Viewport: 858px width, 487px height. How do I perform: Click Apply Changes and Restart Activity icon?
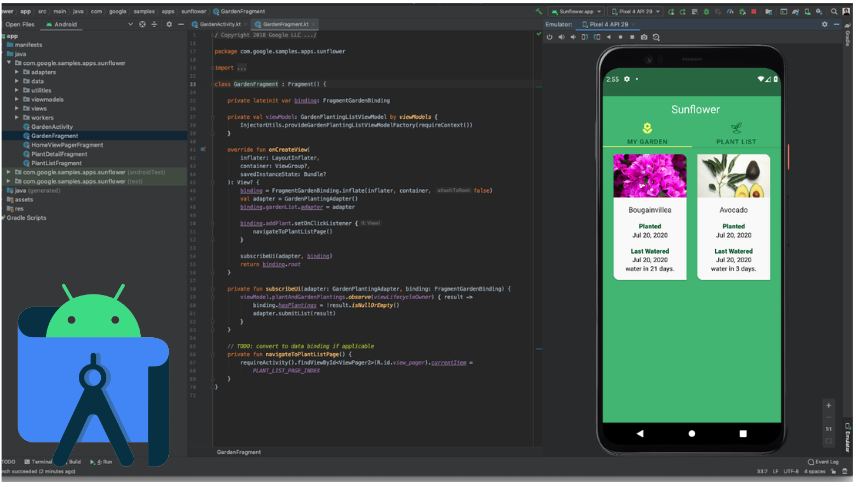(x=682, y=11)
